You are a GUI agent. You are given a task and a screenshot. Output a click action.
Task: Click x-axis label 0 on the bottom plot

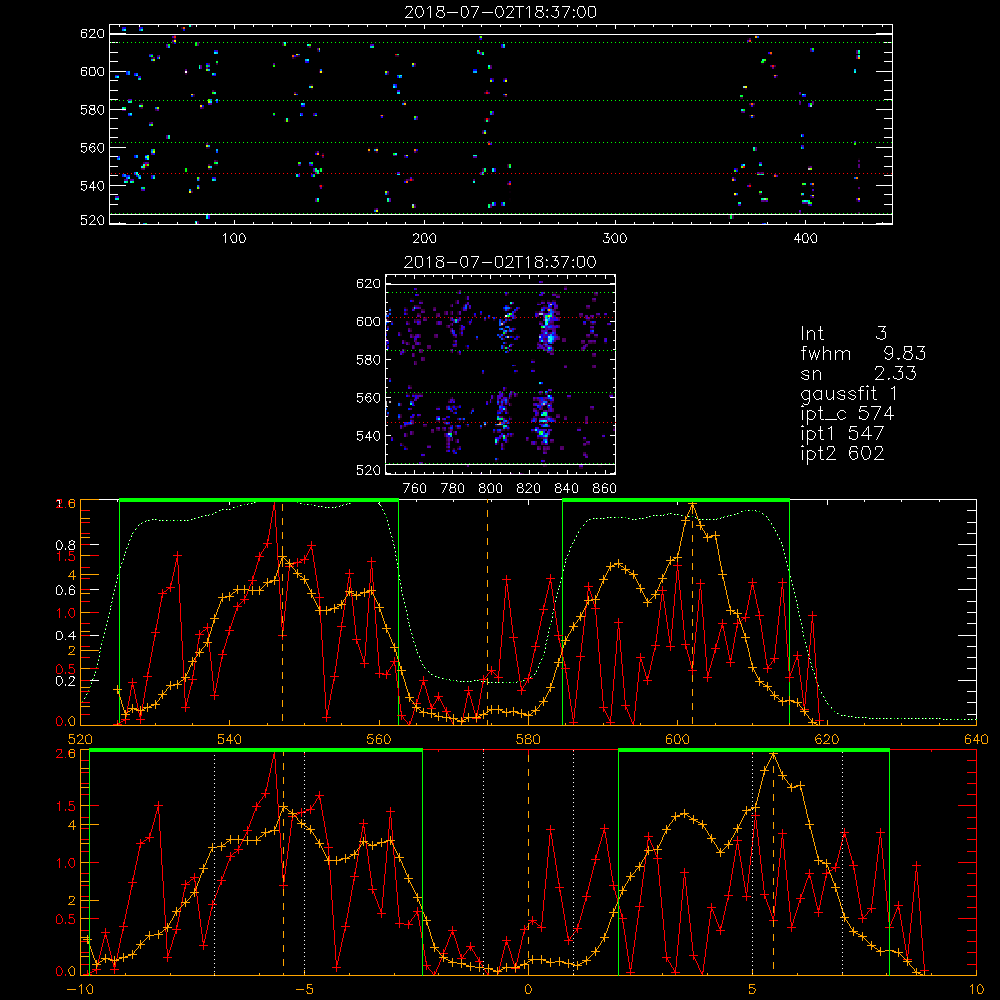pos(528,990)
